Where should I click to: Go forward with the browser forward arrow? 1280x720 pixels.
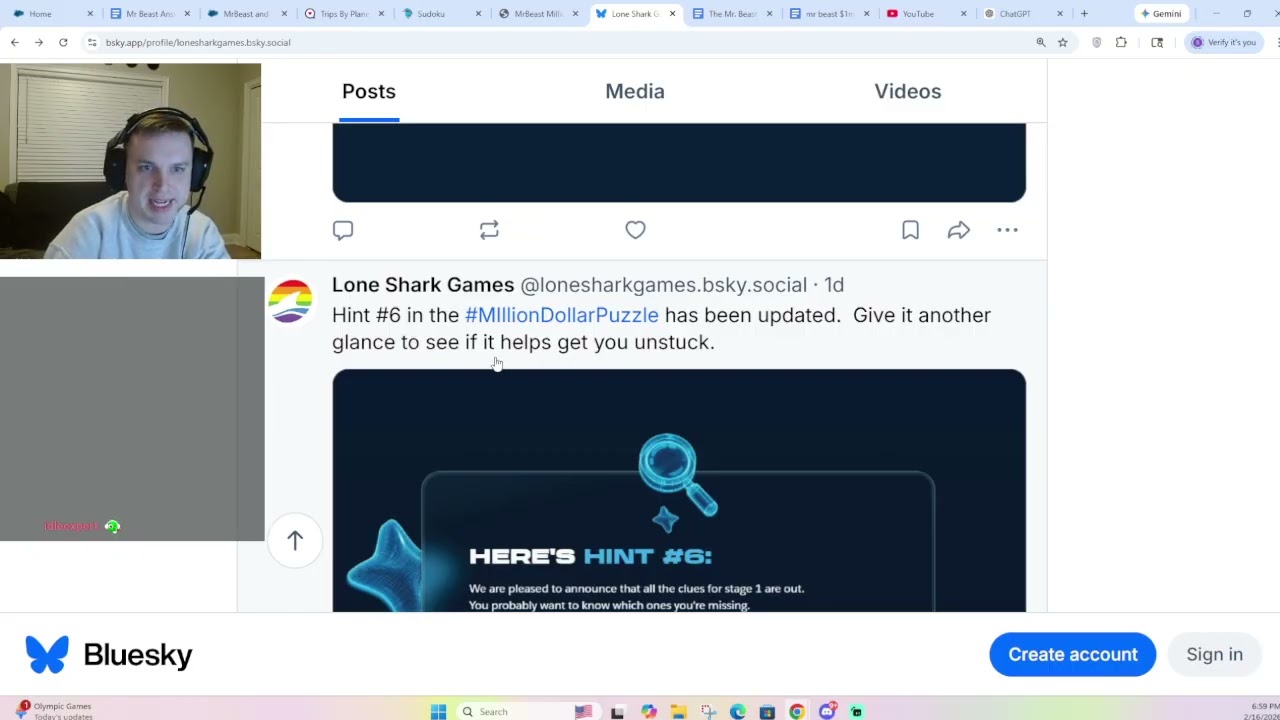pyautogui.click(x=39, y=42)
